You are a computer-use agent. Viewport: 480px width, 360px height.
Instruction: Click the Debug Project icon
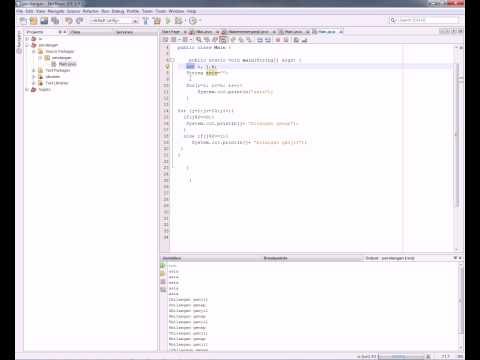click(x=179, y=21)
